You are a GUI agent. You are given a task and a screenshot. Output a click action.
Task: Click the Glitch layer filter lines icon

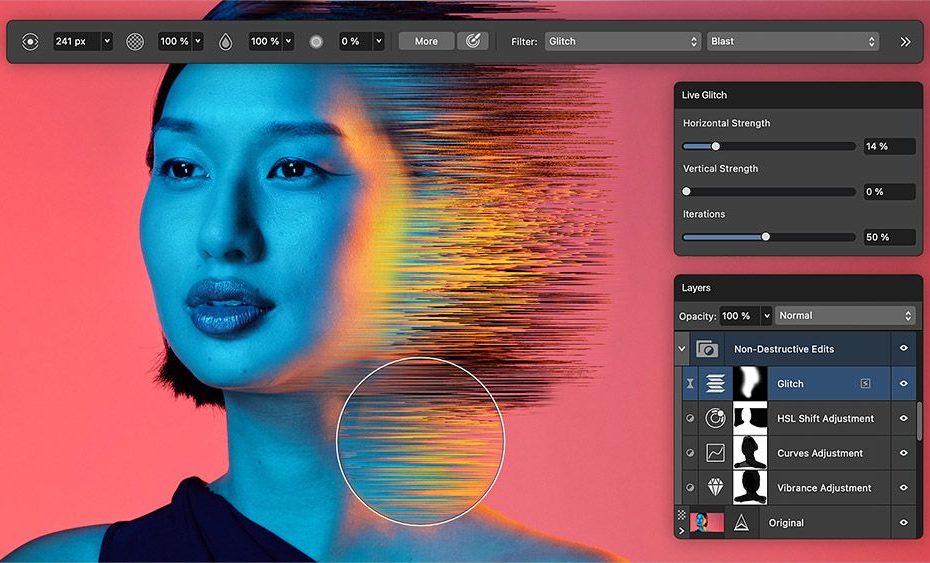(x=715, y=384)
